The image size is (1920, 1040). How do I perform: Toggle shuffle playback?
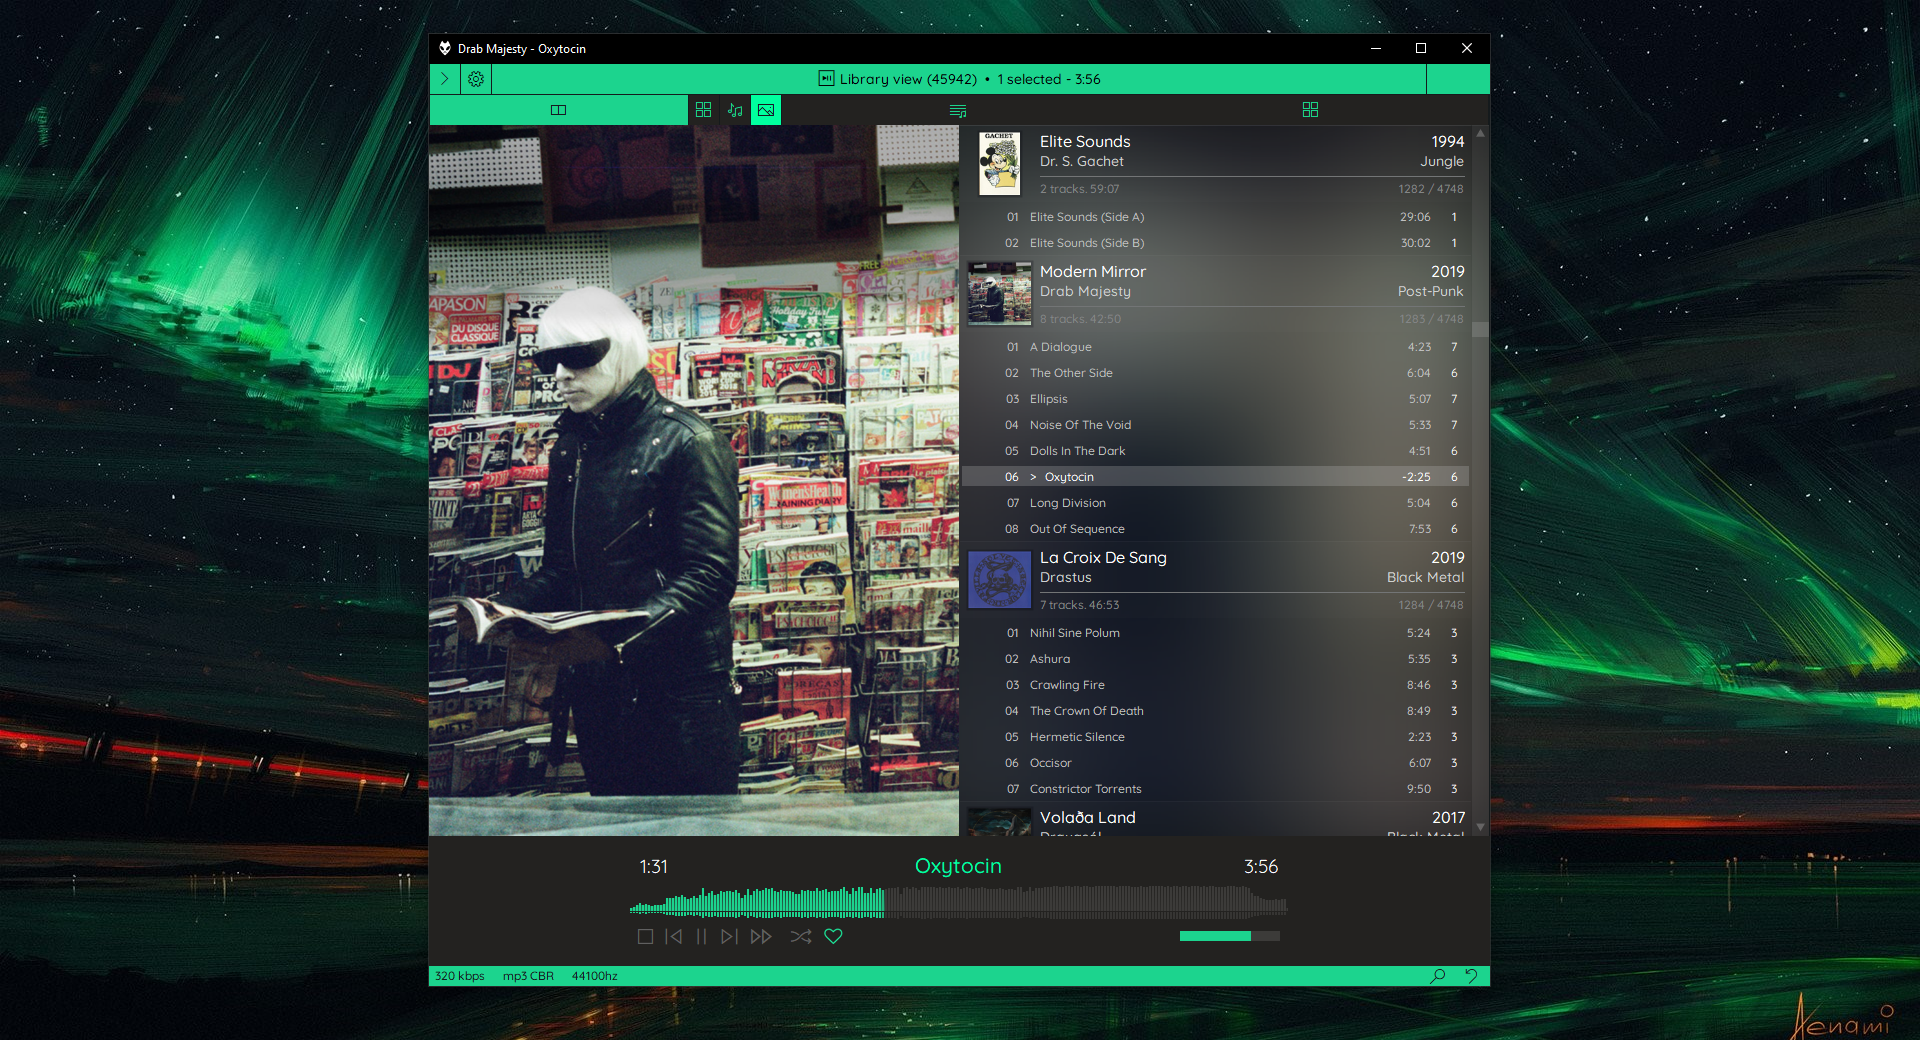tap(801, 937)
